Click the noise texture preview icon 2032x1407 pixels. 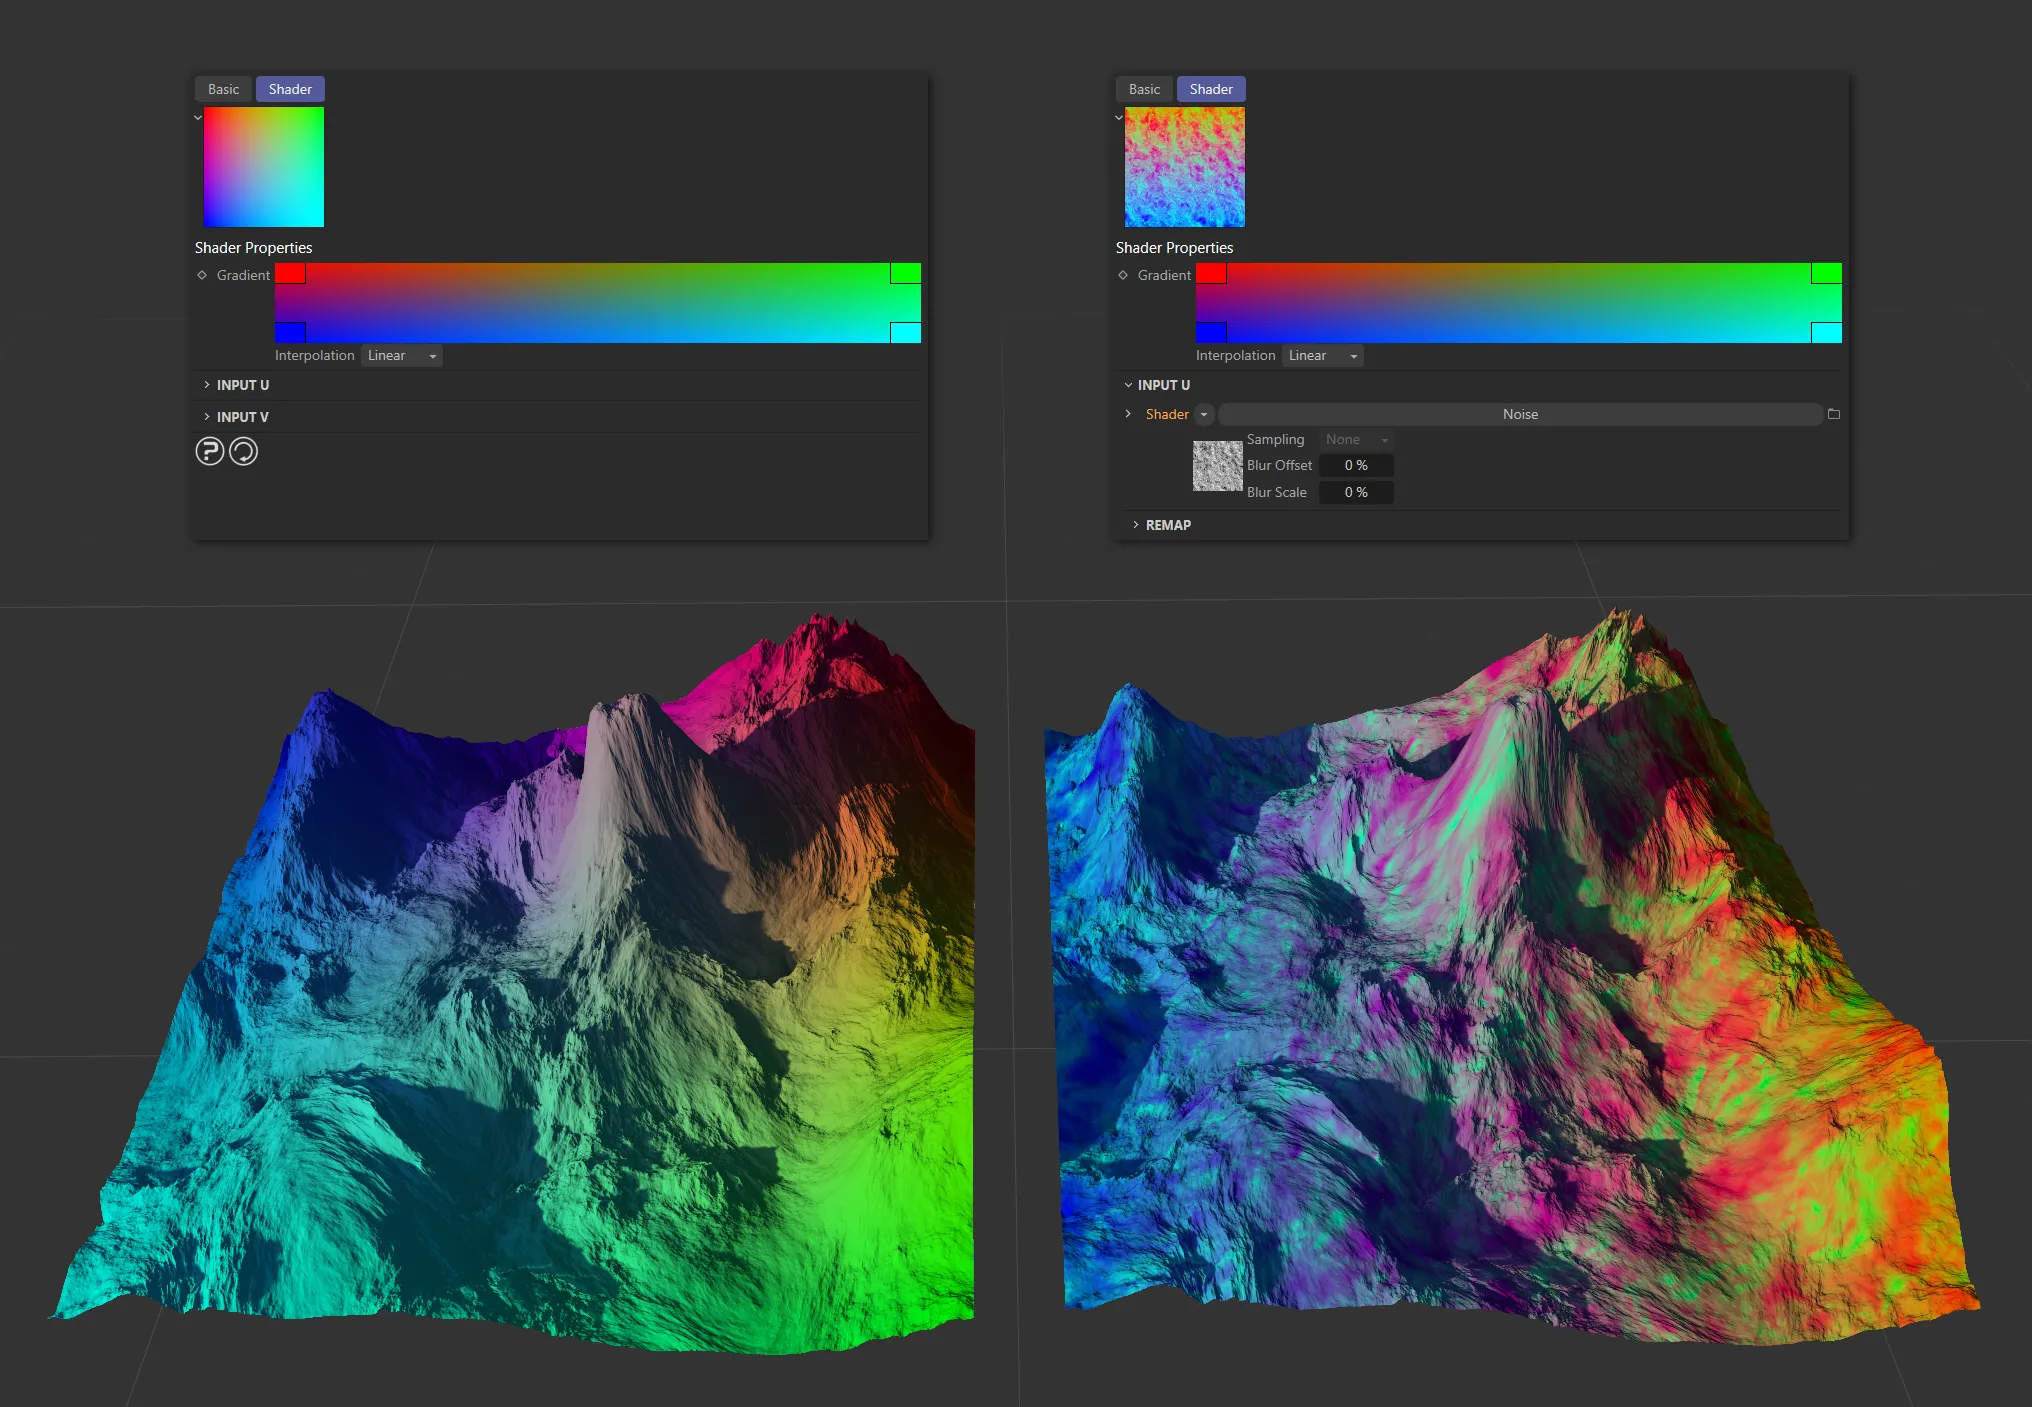click(1217, 465)
